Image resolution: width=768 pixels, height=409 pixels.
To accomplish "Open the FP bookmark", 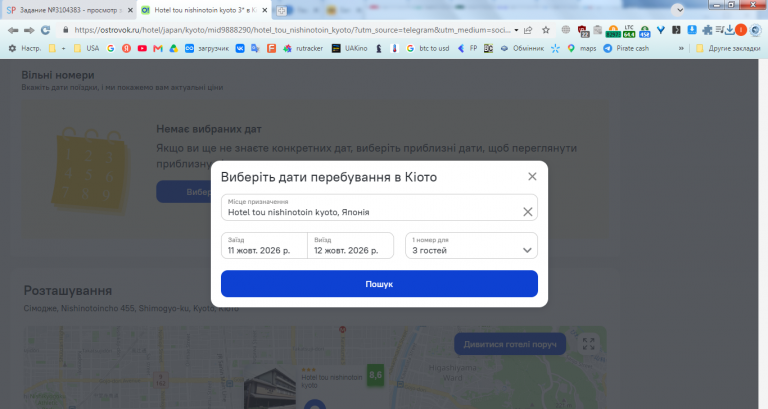I will [467, 48].
